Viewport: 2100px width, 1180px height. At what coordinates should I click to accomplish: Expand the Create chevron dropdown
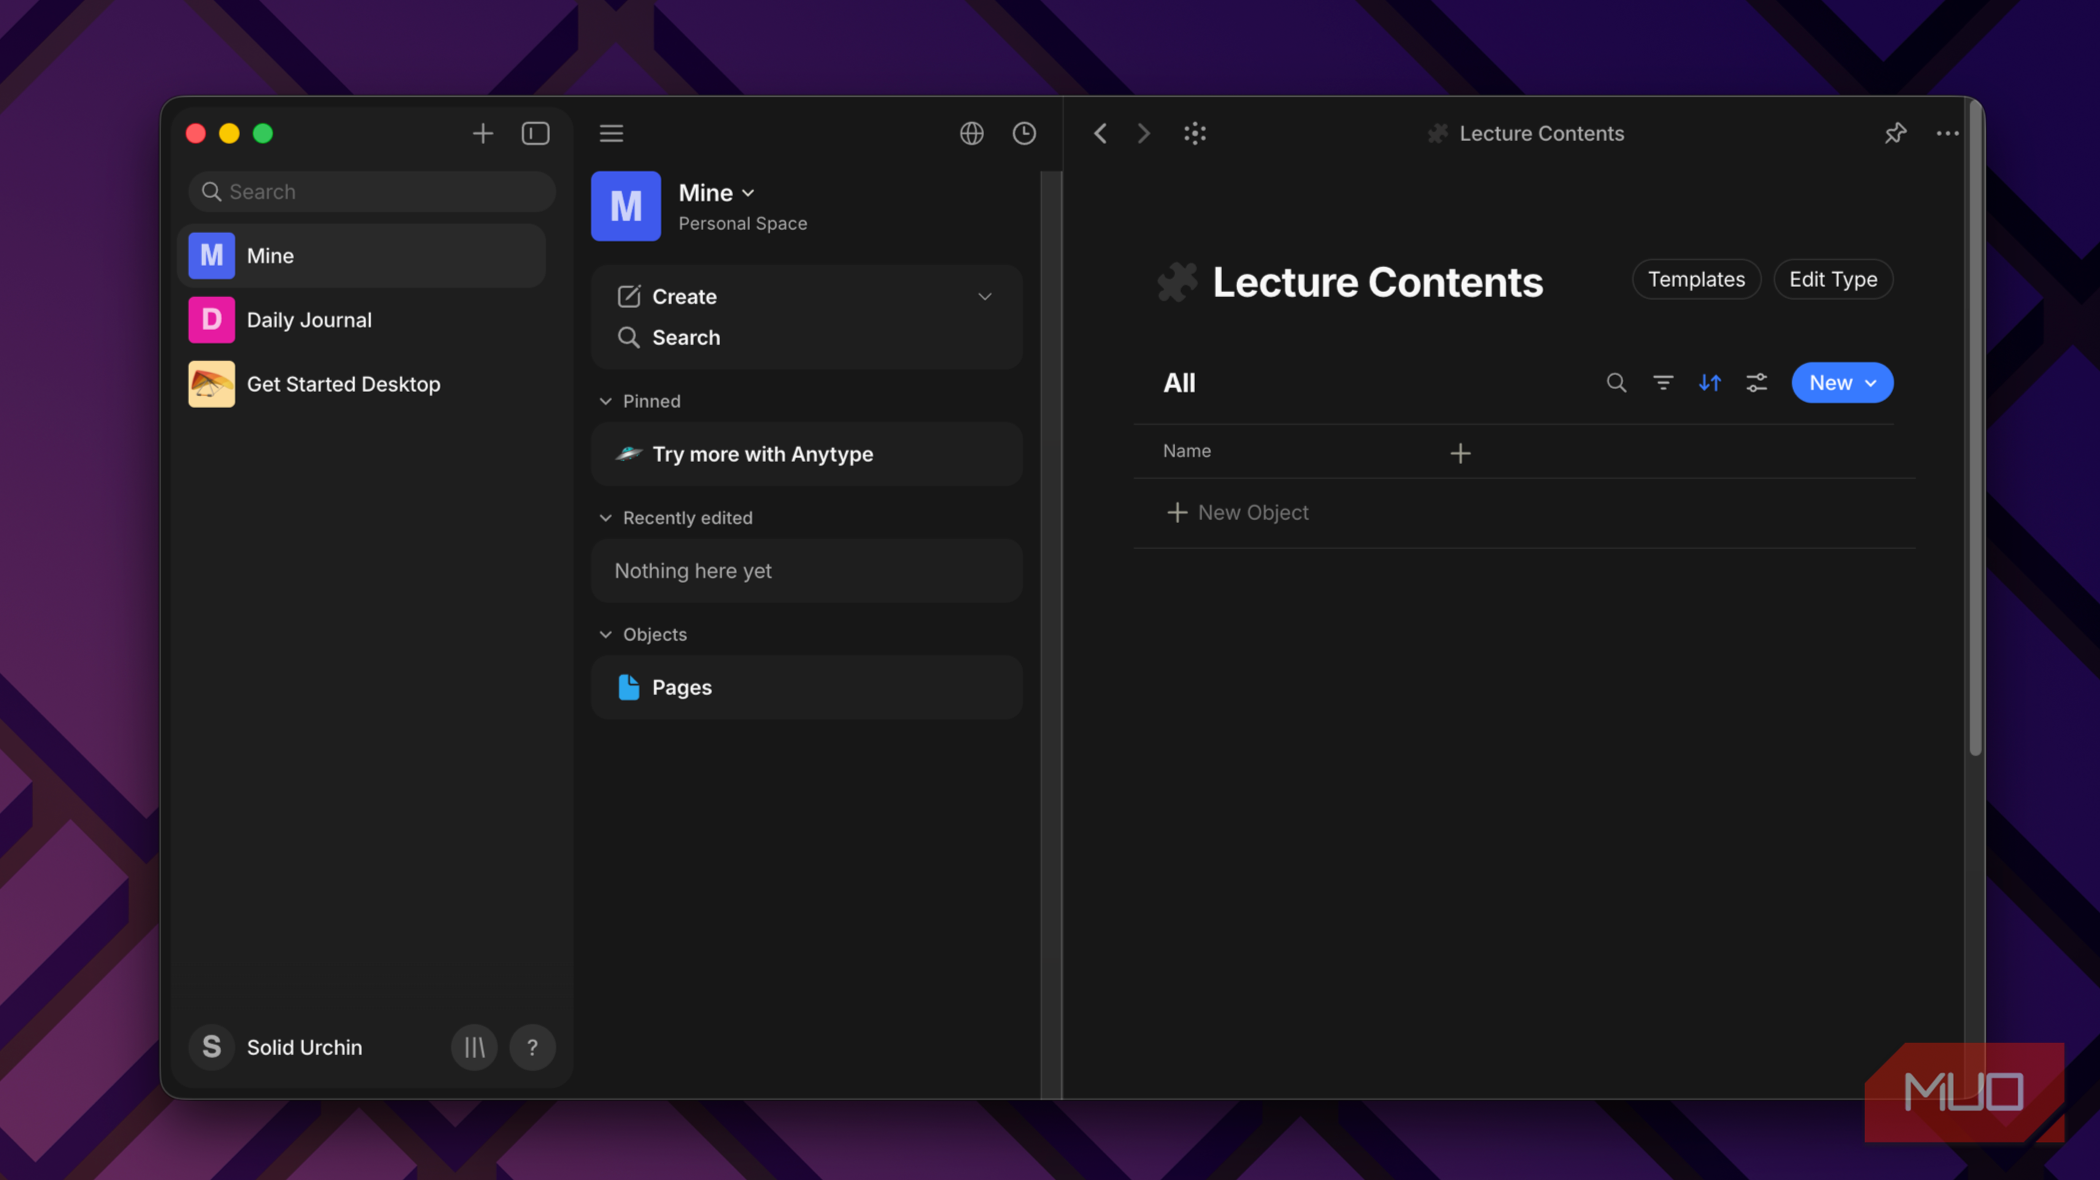coord(985,297)
